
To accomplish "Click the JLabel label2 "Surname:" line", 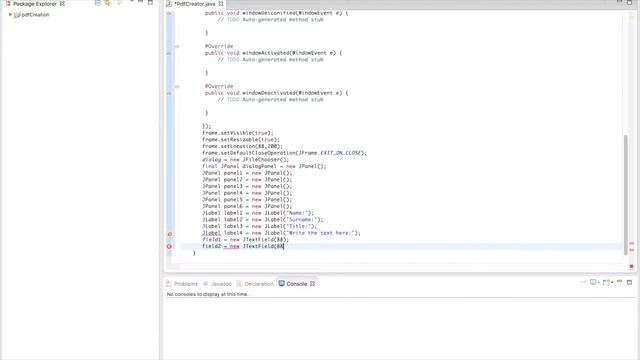I will pos(262,220).
